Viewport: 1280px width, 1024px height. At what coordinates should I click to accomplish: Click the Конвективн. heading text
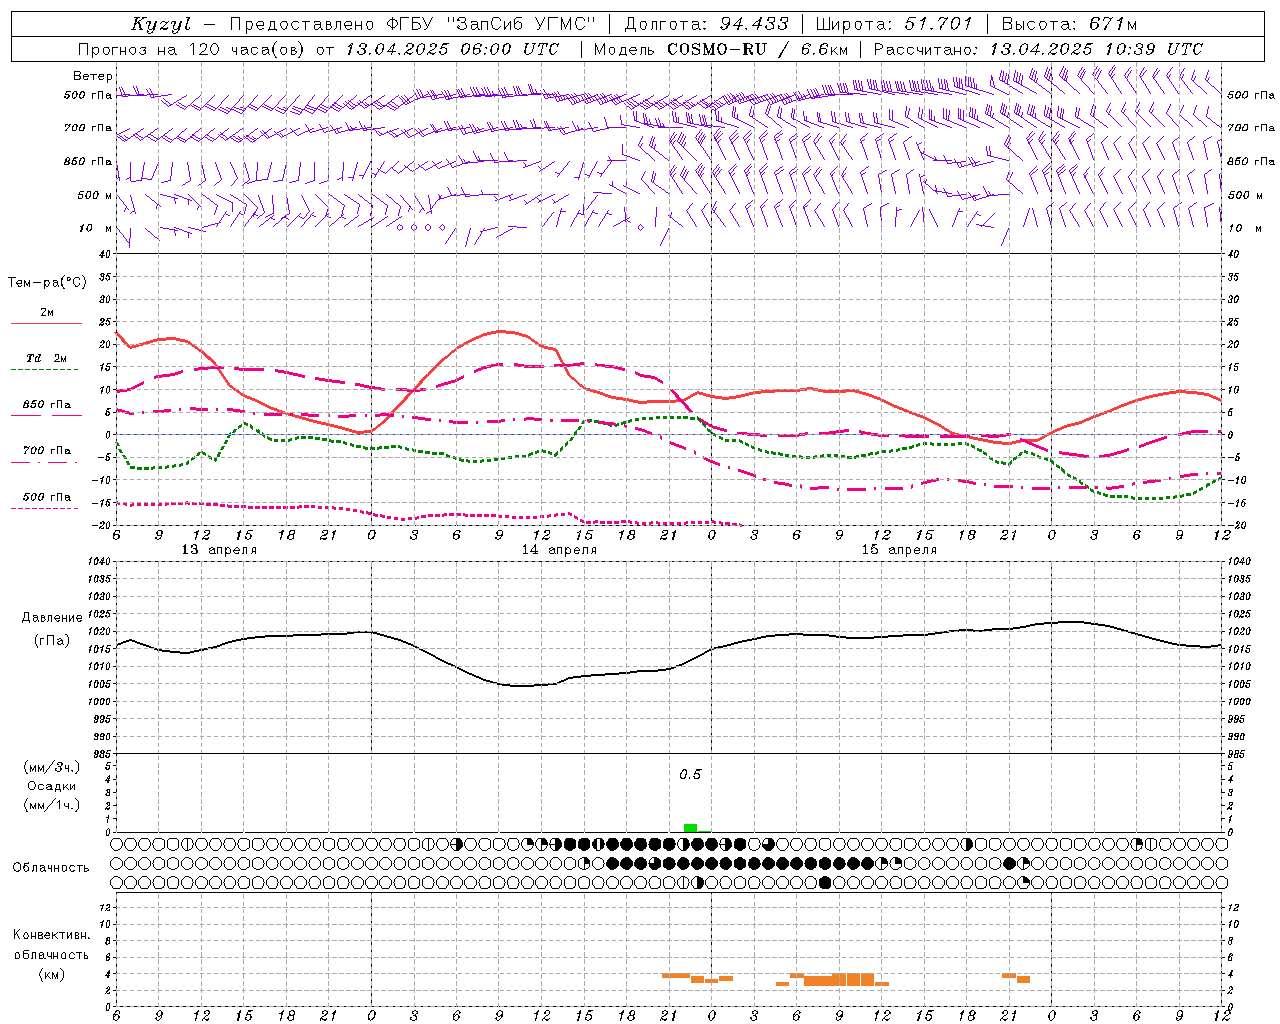tap(51, 935)
